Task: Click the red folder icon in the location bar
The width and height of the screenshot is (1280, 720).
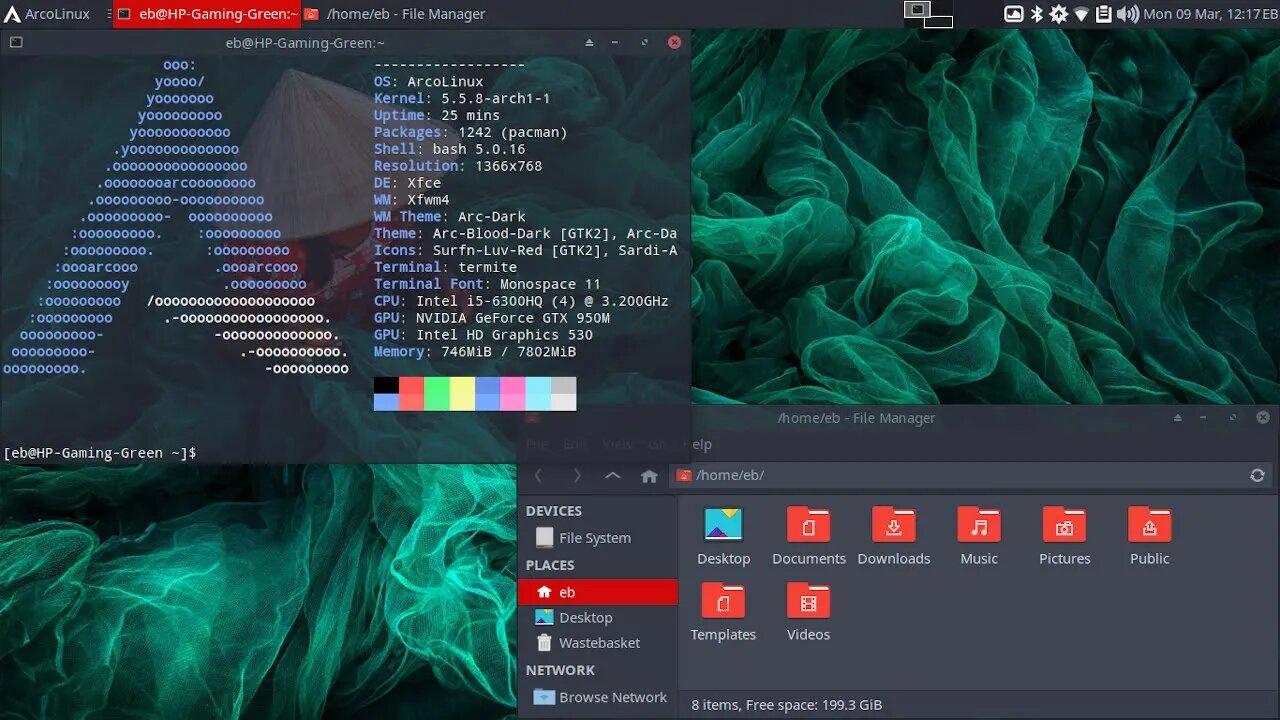Action: coord(684,476)
